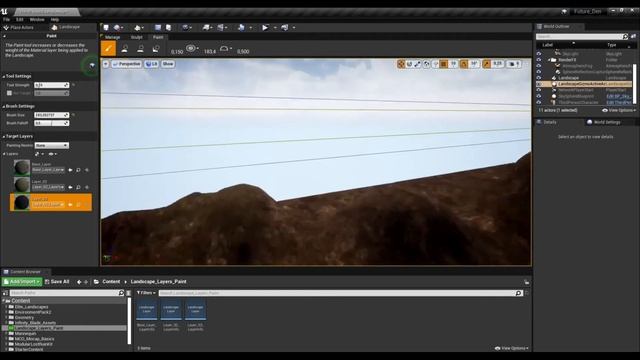
Task: Open View Options in World Outliner
Action: point(619,110)
